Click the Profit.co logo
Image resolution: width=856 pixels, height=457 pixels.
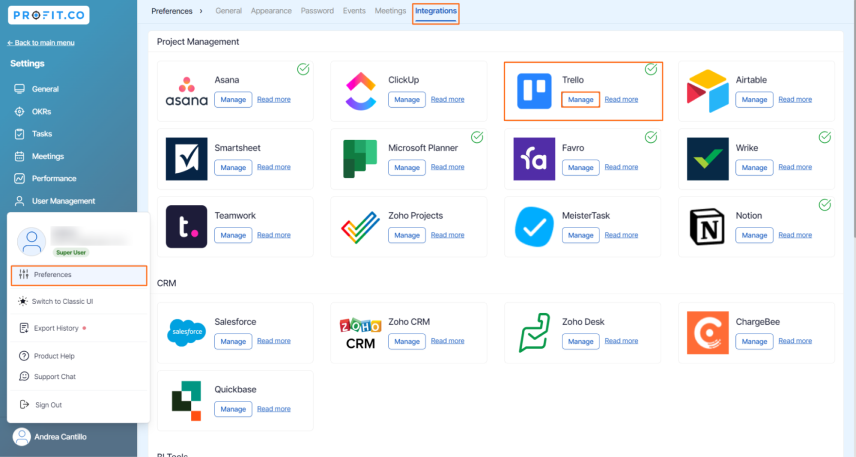click(49, 15)
